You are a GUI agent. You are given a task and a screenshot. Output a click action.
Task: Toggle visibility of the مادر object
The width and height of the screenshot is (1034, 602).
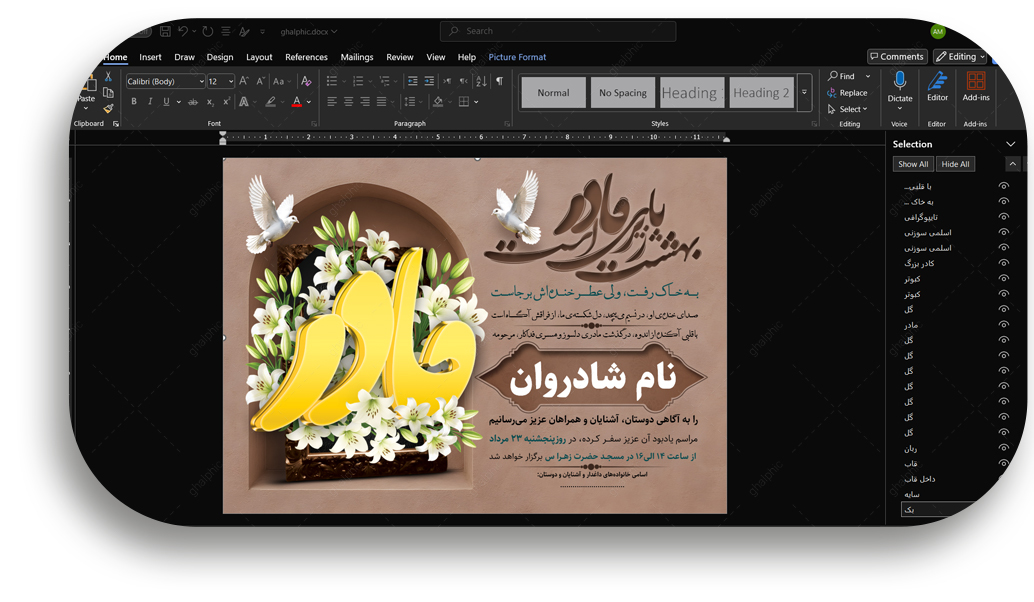coord(1003,325)
